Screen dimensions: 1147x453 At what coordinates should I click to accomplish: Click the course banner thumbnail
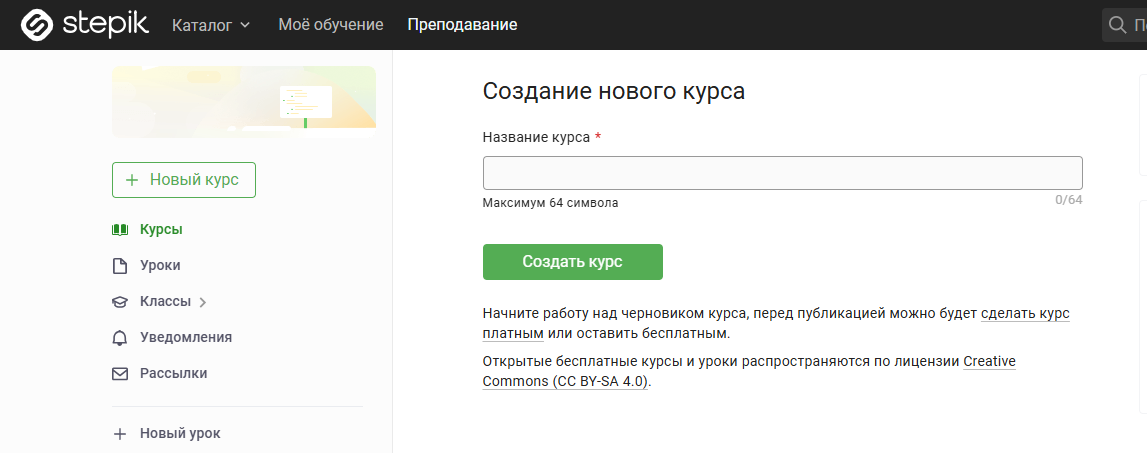click(244, 101)
